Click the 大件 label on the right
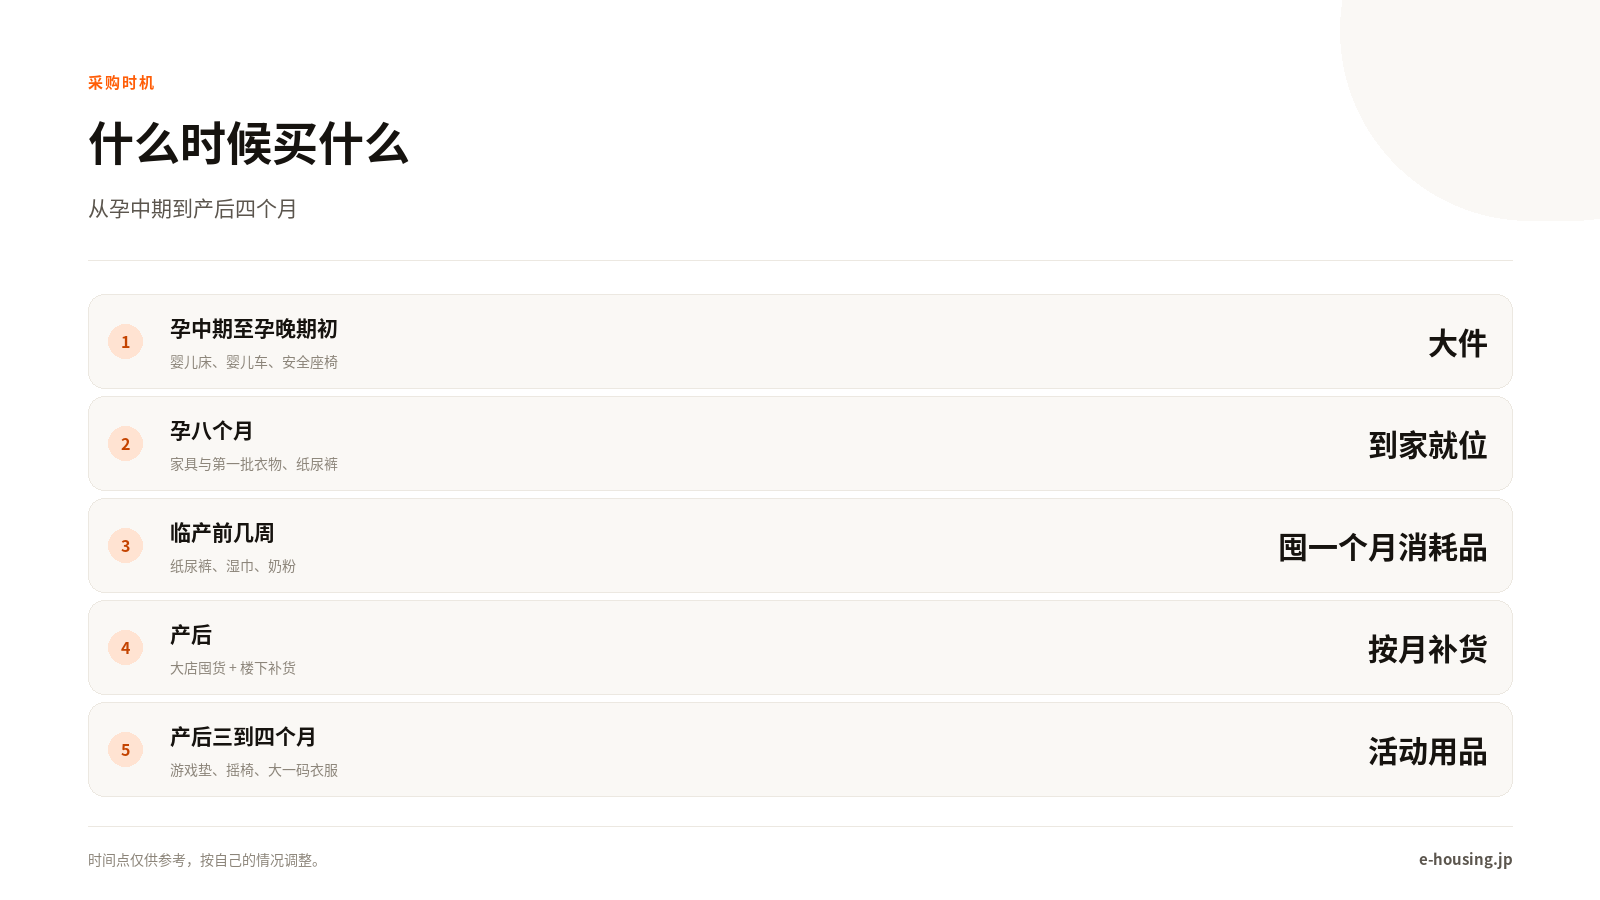Image resolution: width=1600 pixels, height=900 pixels. click(x=1458, y=343)
